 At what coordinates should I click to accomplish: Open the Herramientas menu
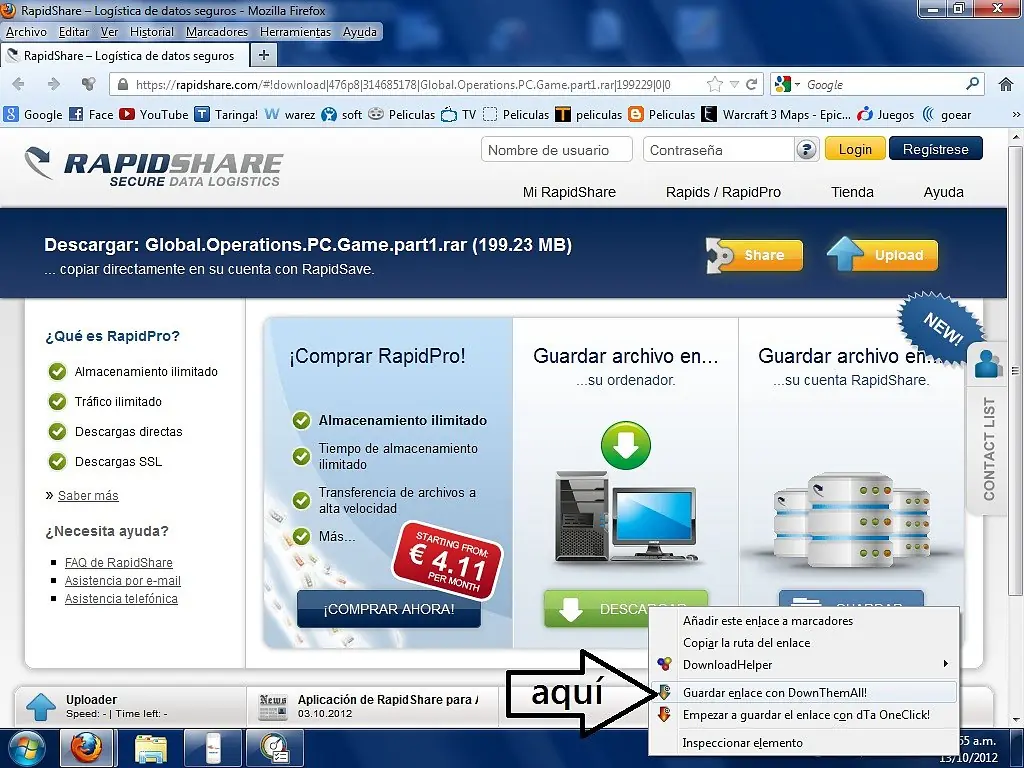pyautogui.click(x=295, y=32)
